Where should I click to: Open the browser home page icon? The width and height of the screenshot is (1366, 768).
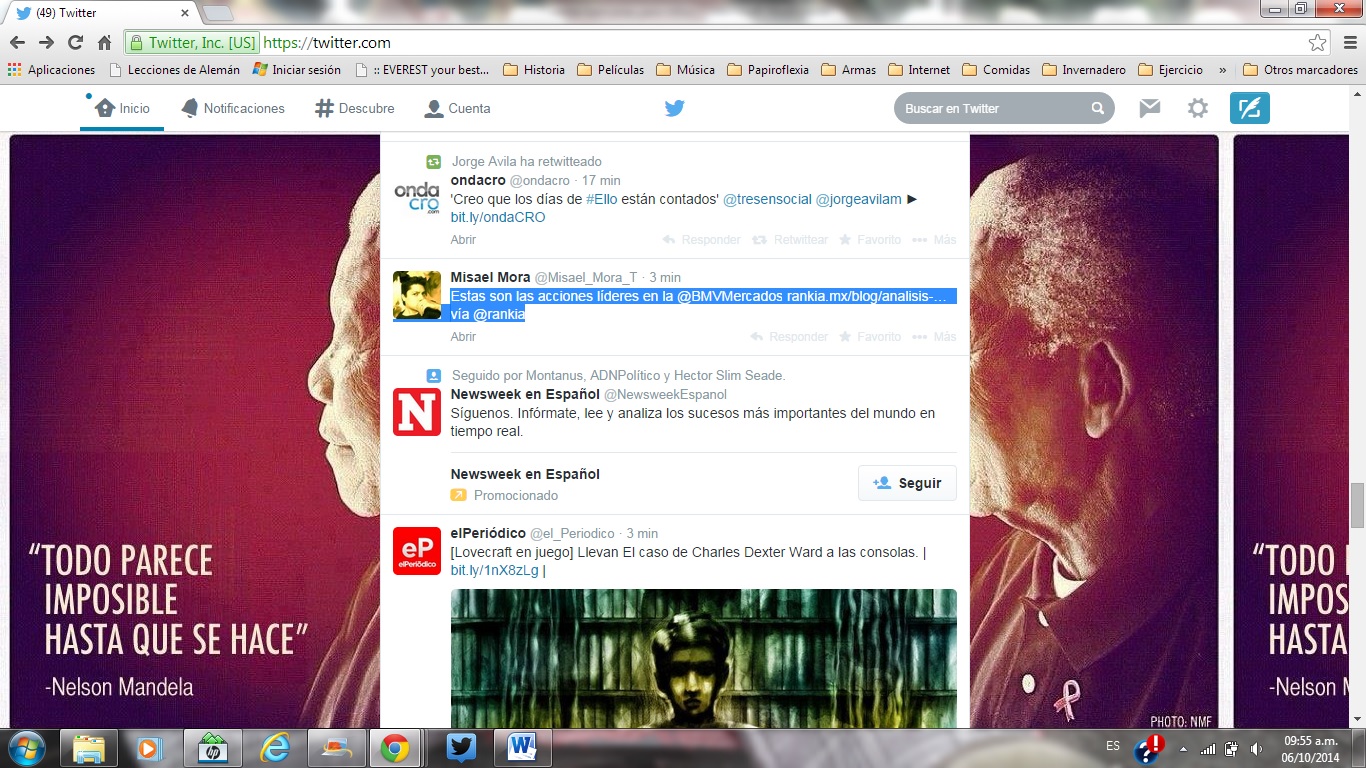tap(104, 43)
